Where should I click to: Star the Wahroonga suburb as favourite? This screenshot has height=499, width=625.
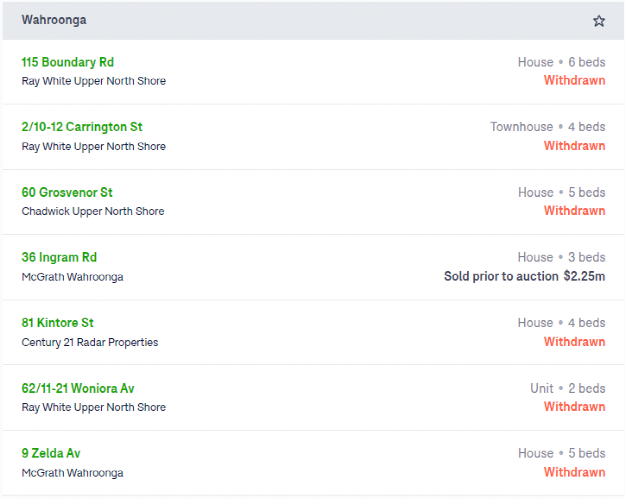(598, 21)
